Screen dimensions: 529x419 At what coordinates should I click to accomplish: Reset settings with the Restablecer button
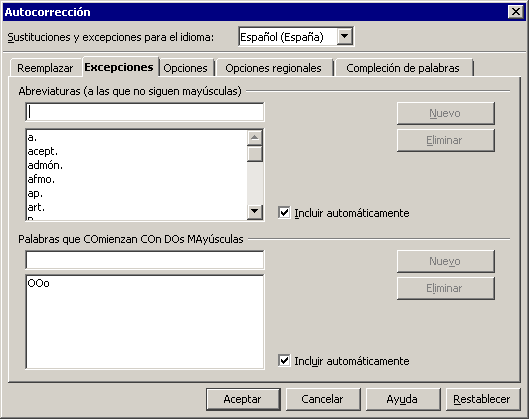coord(482,399)
